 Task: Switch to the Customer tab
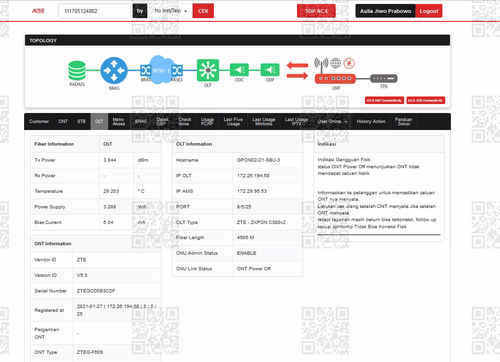coord(39,121)
